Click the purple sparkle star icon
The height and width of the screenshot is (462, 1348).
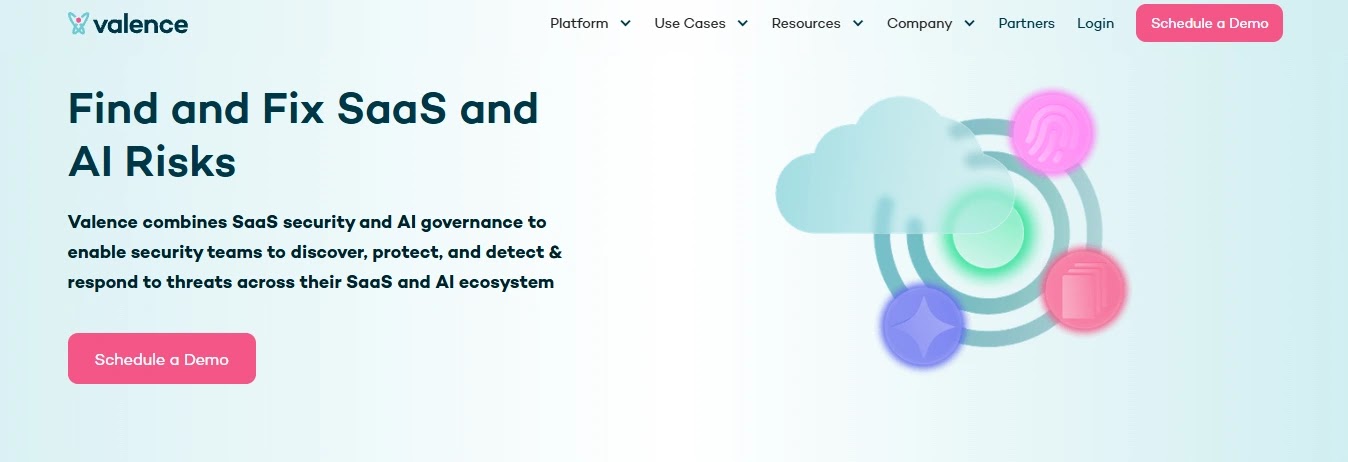tap(922, 325)
